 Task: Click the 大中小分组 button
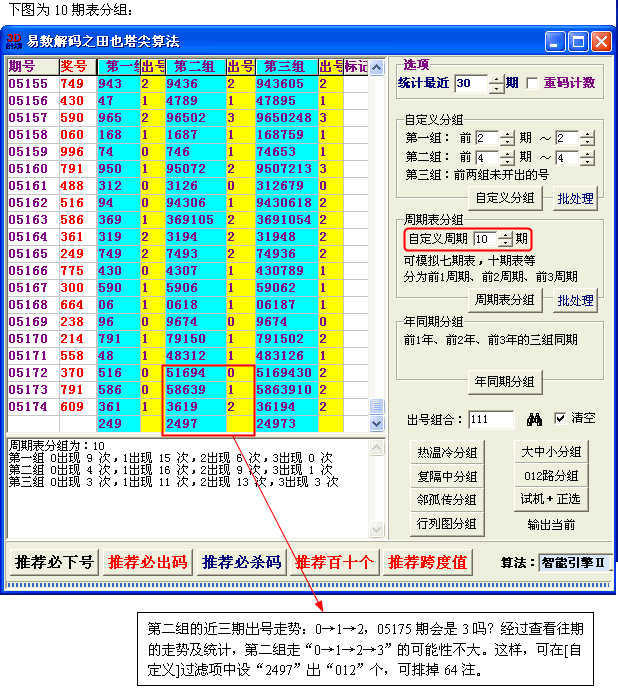point(550,452)
